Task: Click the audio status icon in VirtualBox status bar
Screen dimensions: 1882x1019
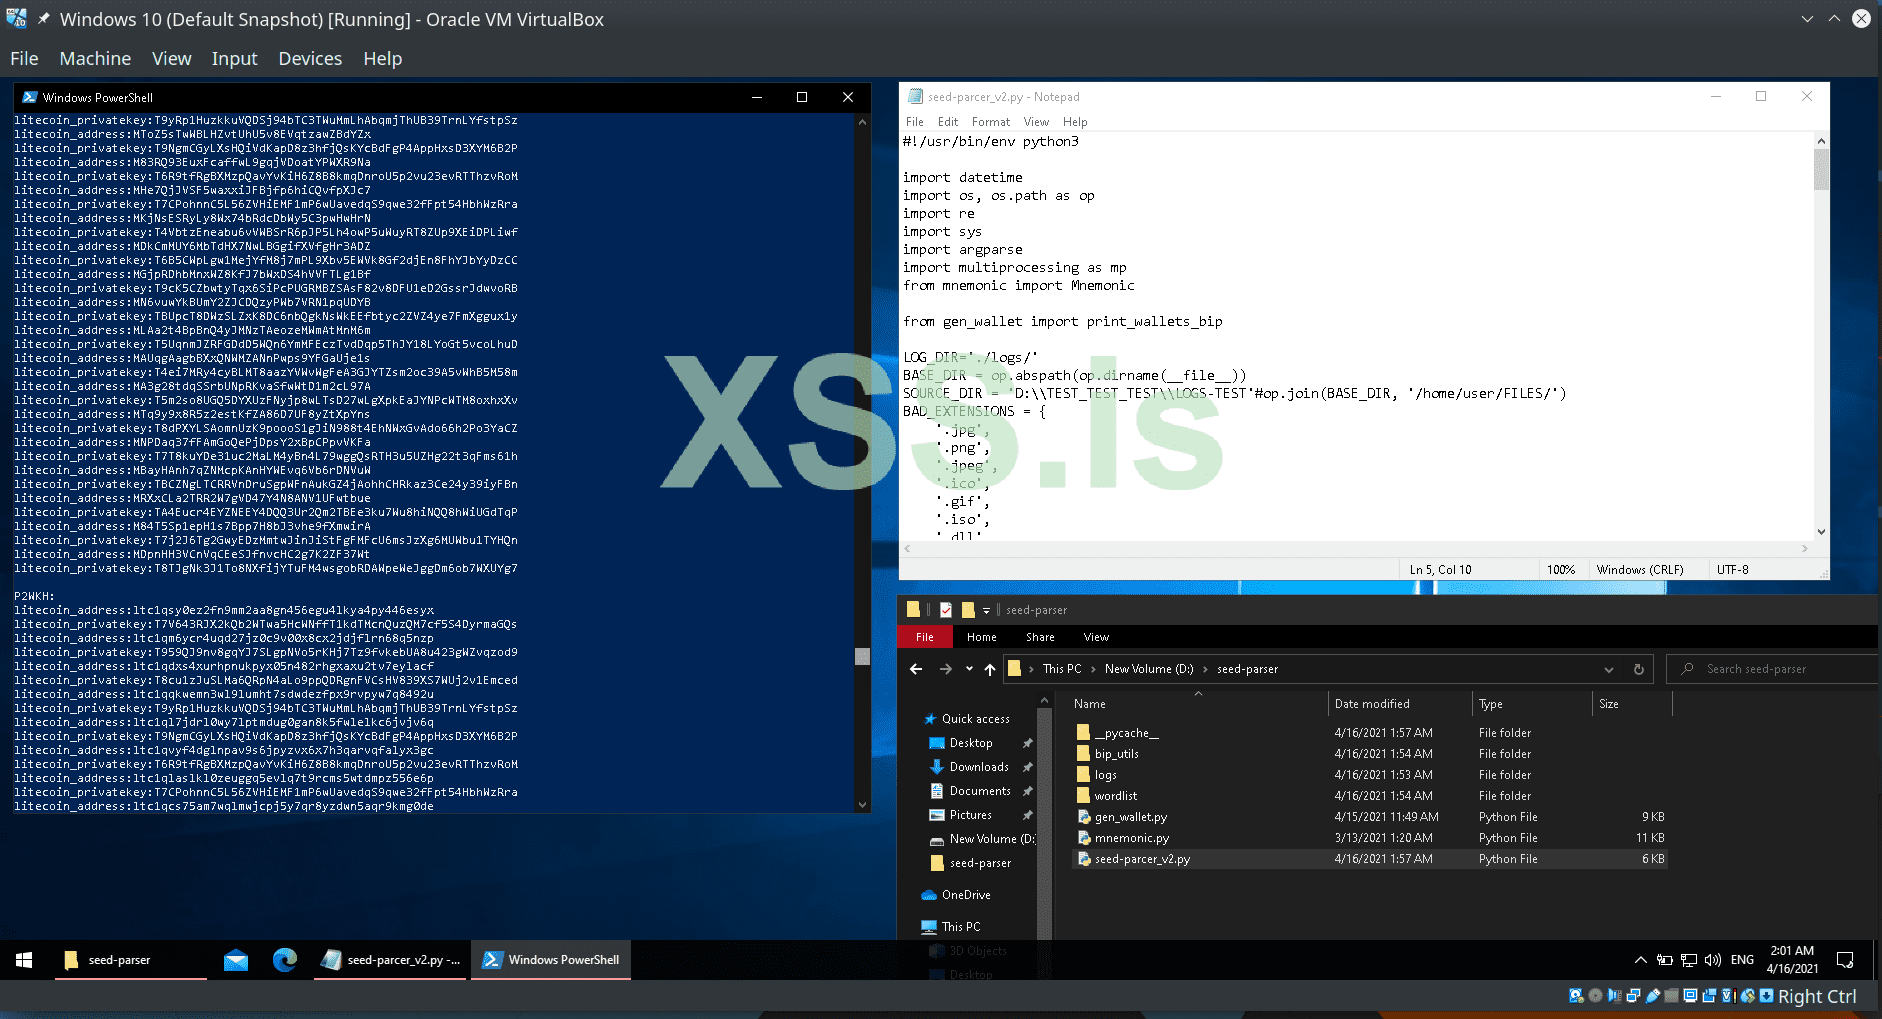Action: click(1614, 996)
